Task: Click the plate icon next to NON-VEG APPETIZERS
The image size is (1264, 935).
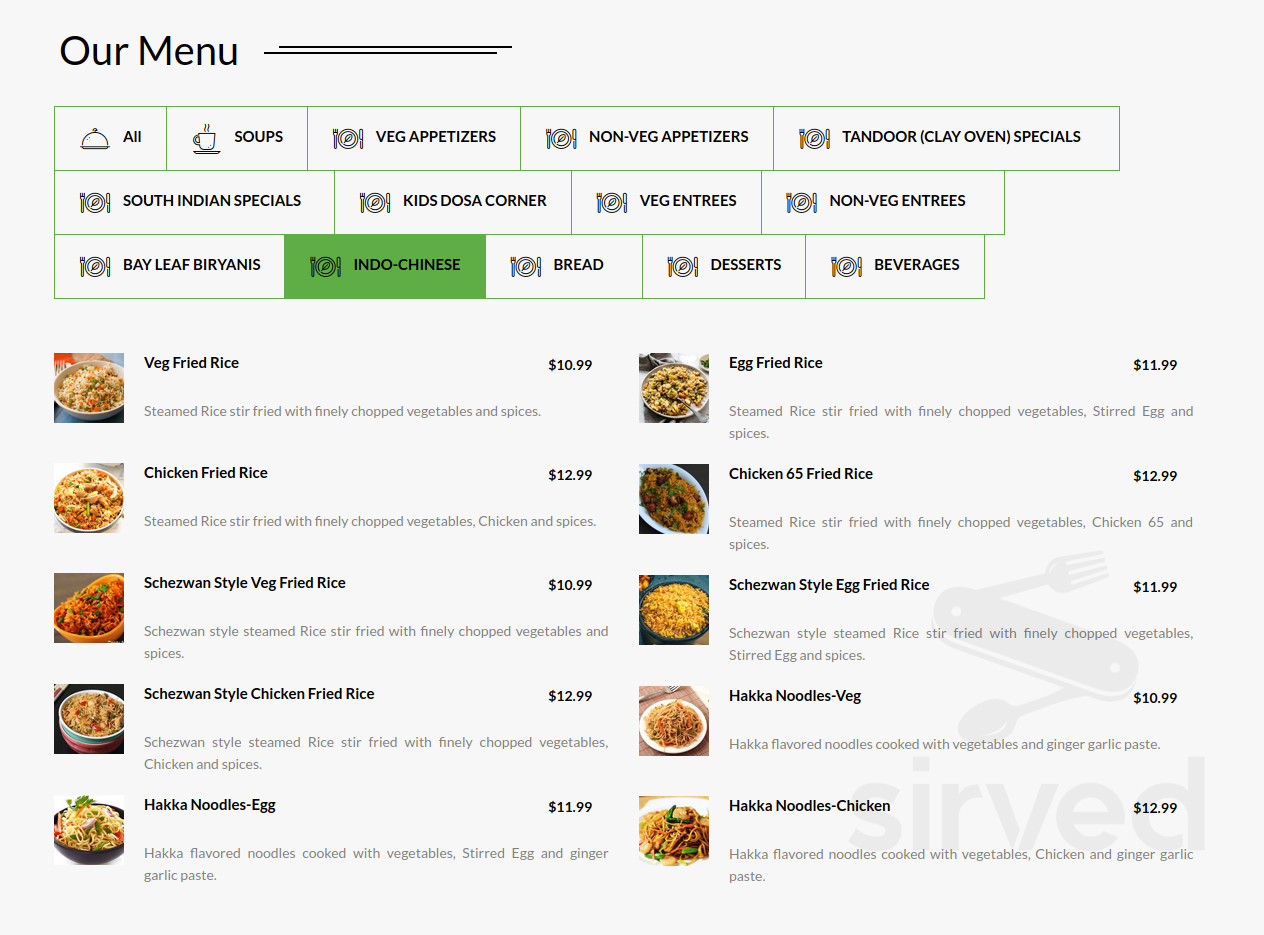Action: click(558, 137)
